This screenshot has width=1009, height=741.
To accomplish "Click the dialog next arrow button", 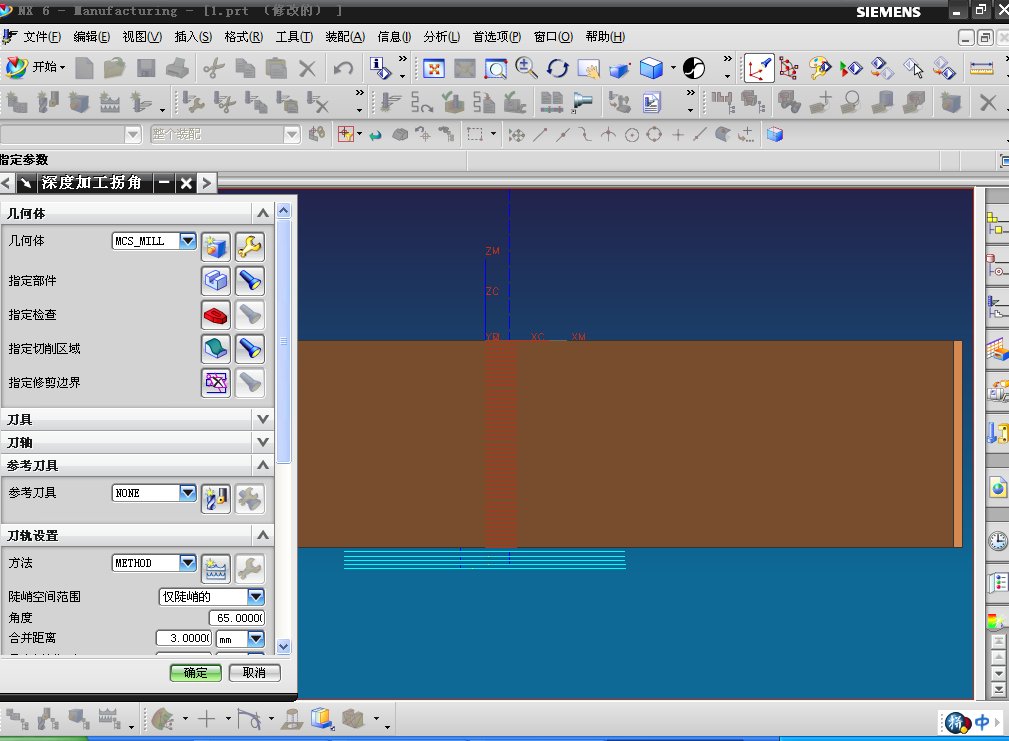I will 206,183.
